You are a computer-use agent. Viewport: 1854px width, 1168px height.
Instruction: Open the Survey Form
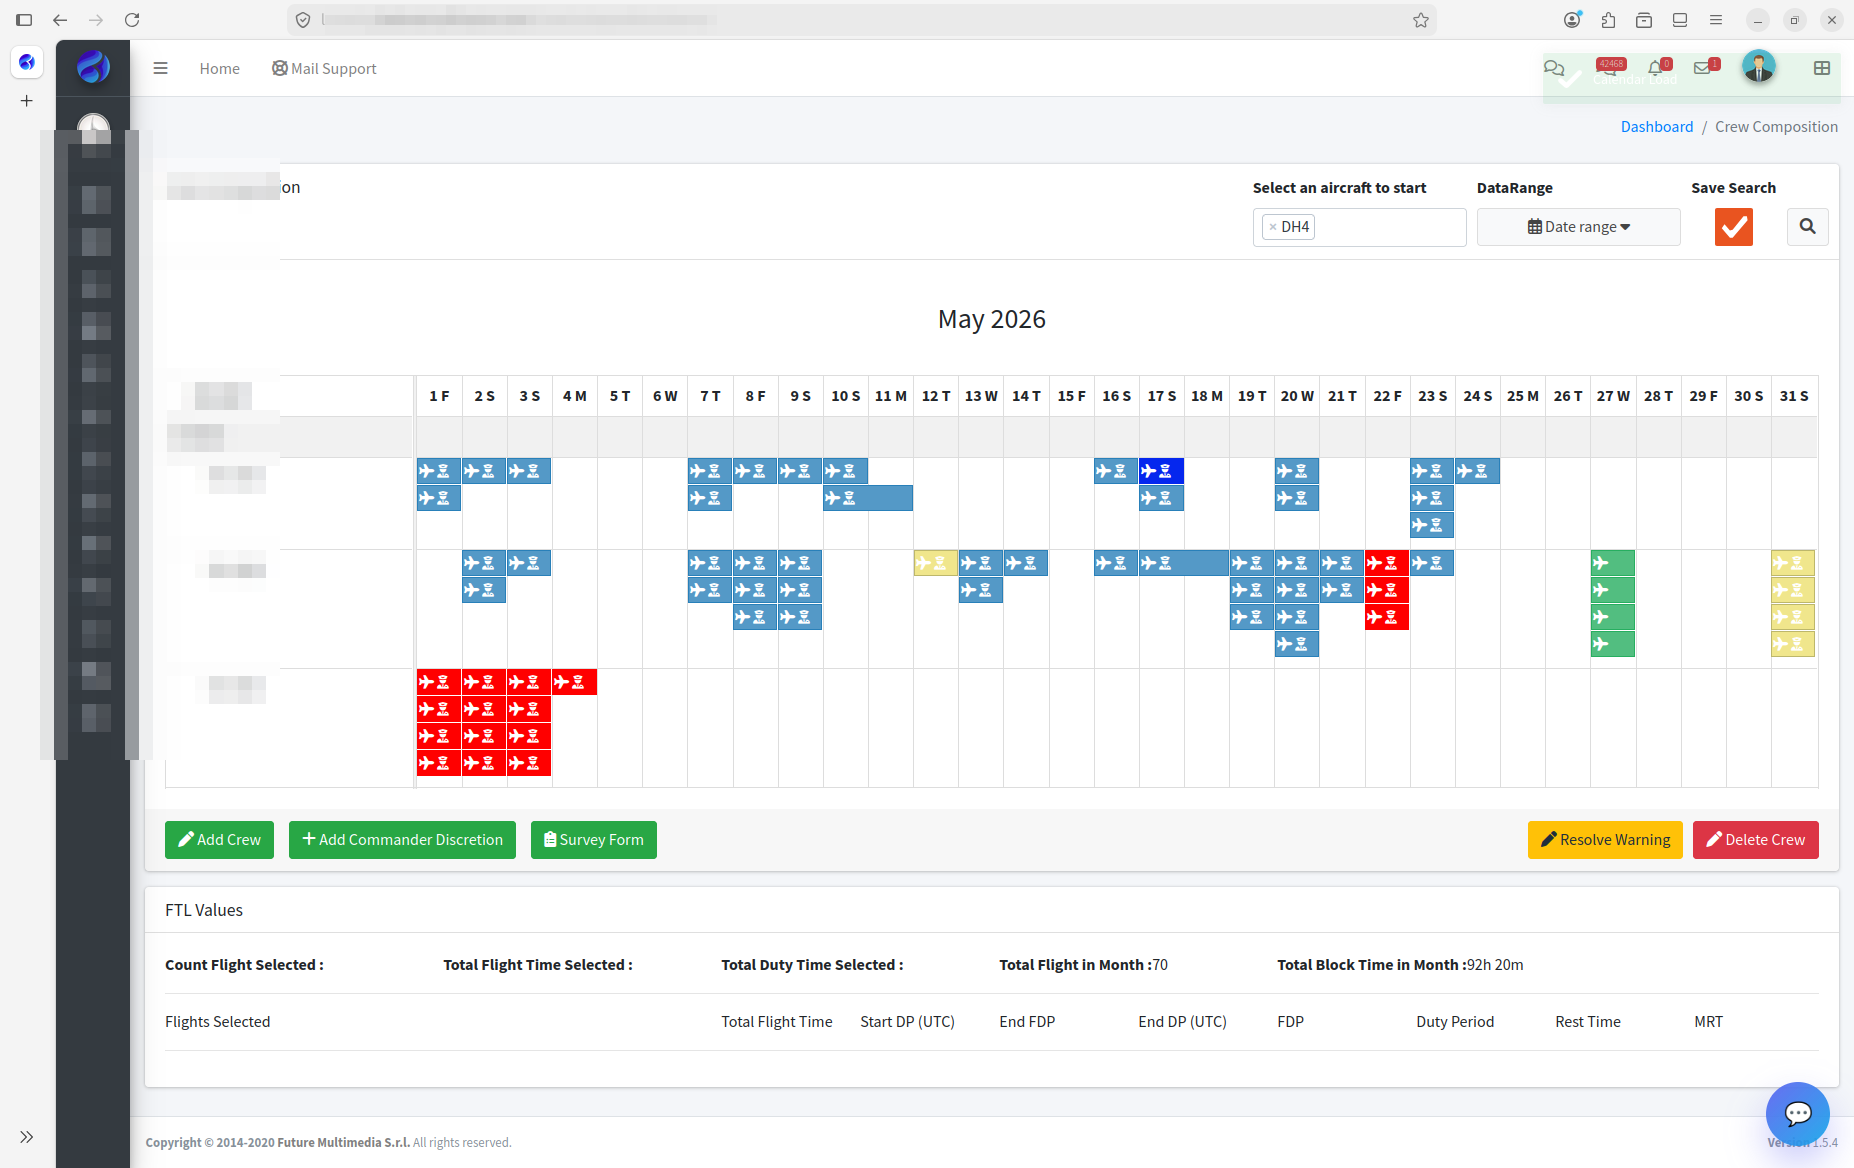[593, 840]
